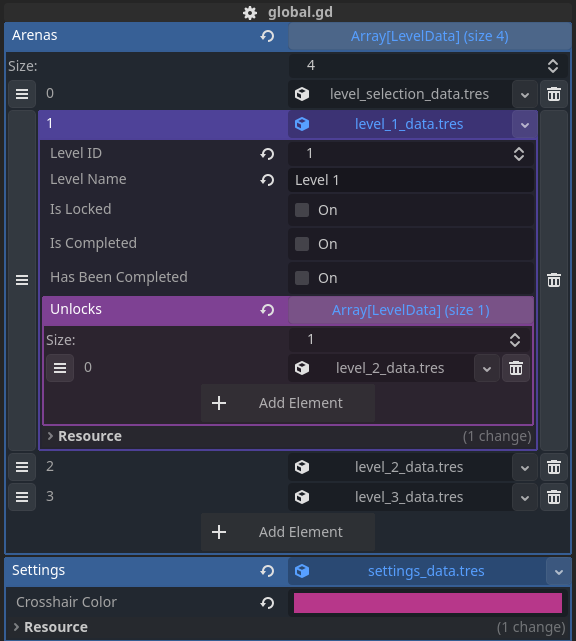Screen dimensions: 576x641
Task: Delete arena element 2 trash icon
Action: pos(554,467)
